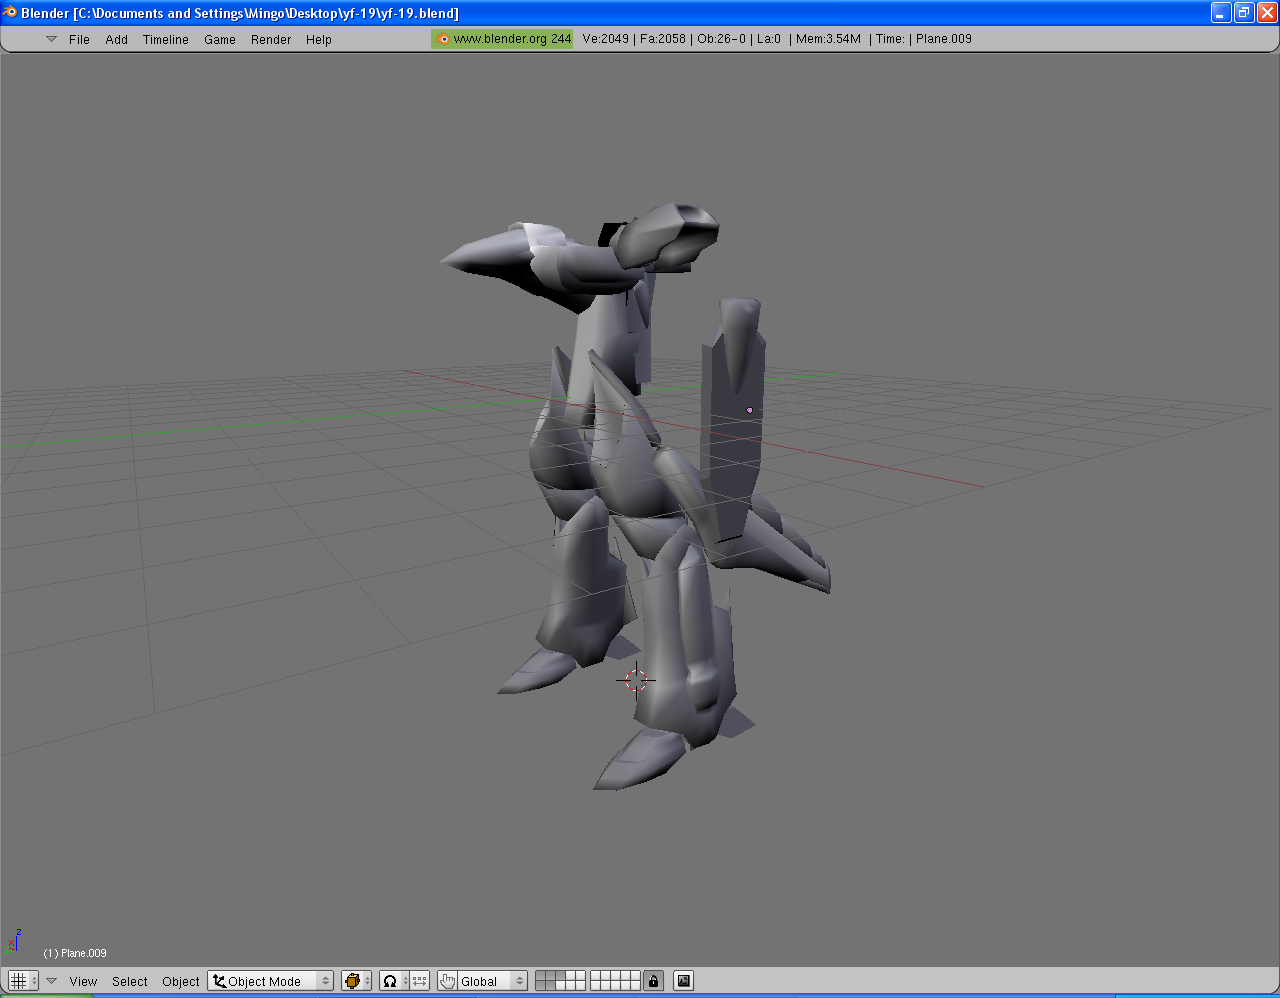Open the Timeline menu
The image size is (1280, 998).
click(165, 39)
